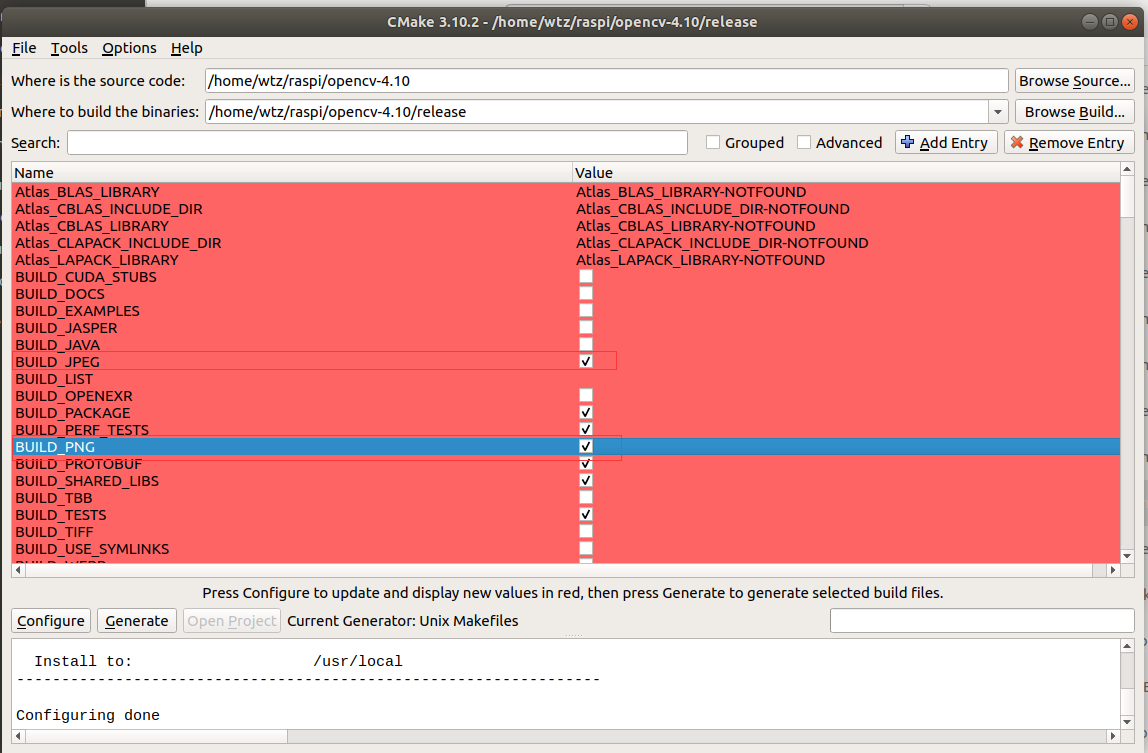Uncheck the BUILD_PNG value checkbox
Image resolution: width=1148 pixels, height=753 pixels.
click(x=585, y=446)
